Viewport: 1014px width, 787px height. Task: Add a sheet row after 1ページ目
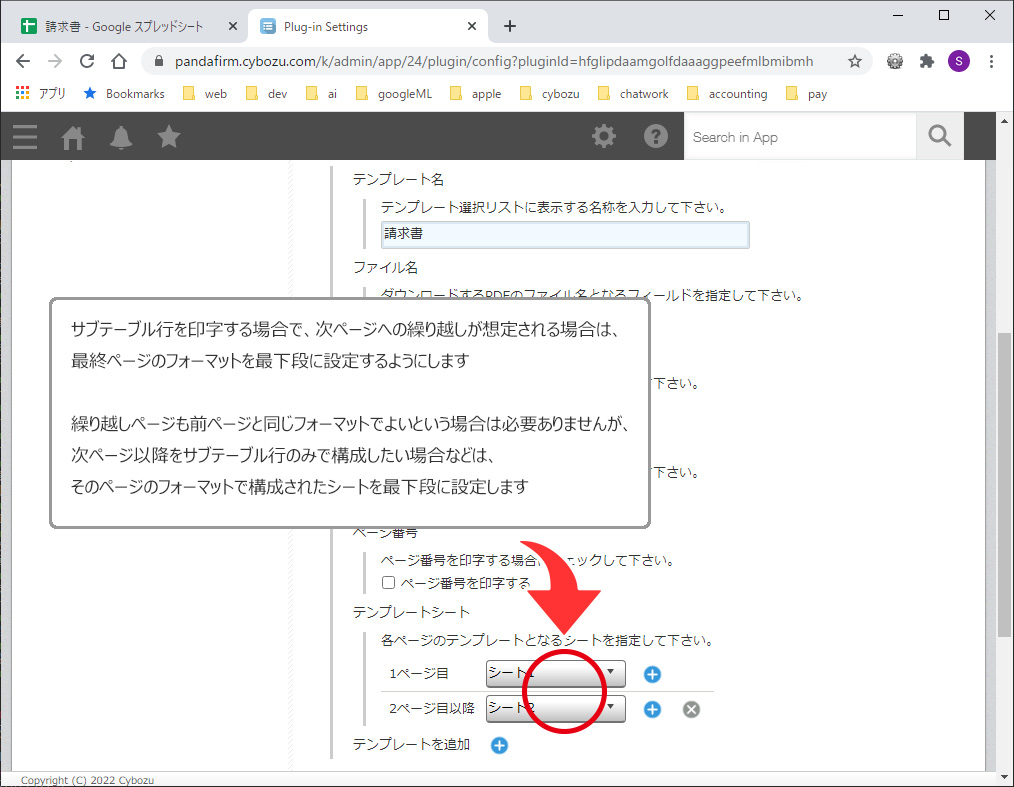point(652,674)
